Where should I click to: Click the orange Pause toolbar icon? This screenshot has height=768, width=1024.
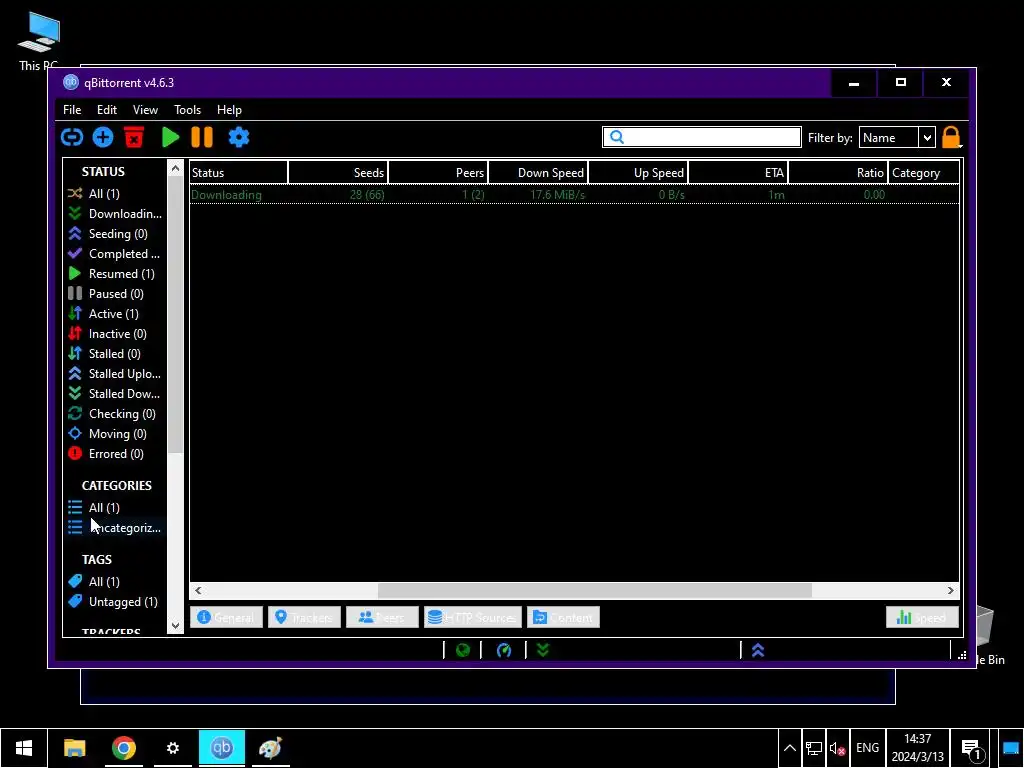click(x=202, y=137)
